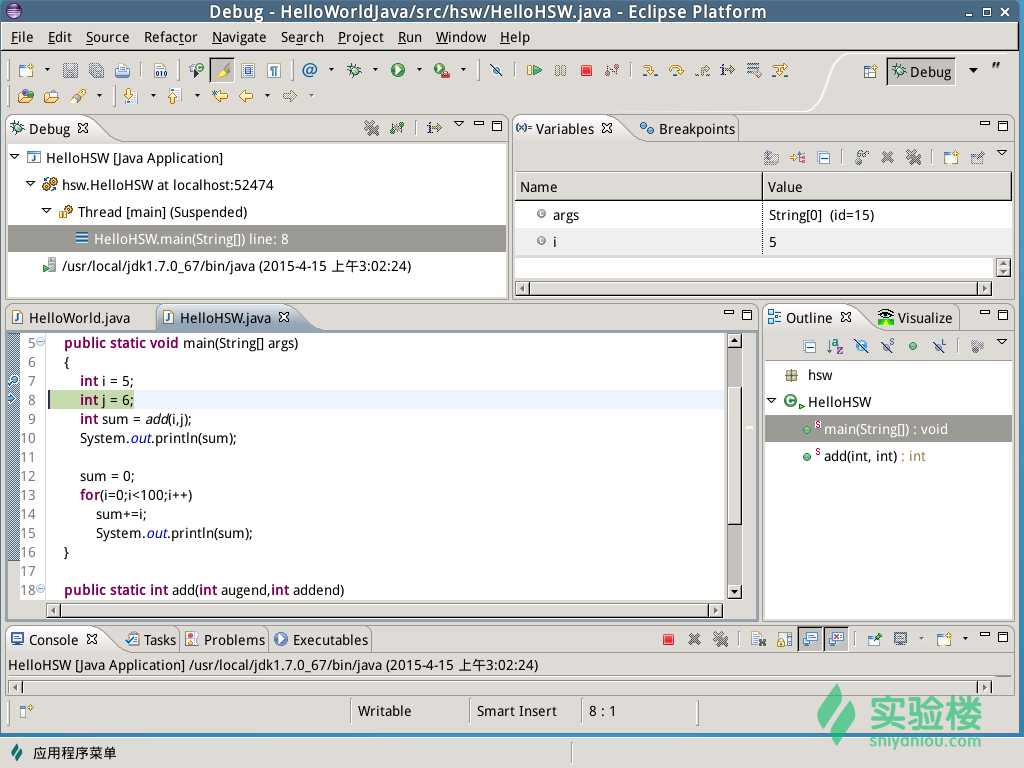This screenshot has width=1024, height=768.
Task: Click Remove All Terminated Launches in Console
Action: (x=720, y=639)
